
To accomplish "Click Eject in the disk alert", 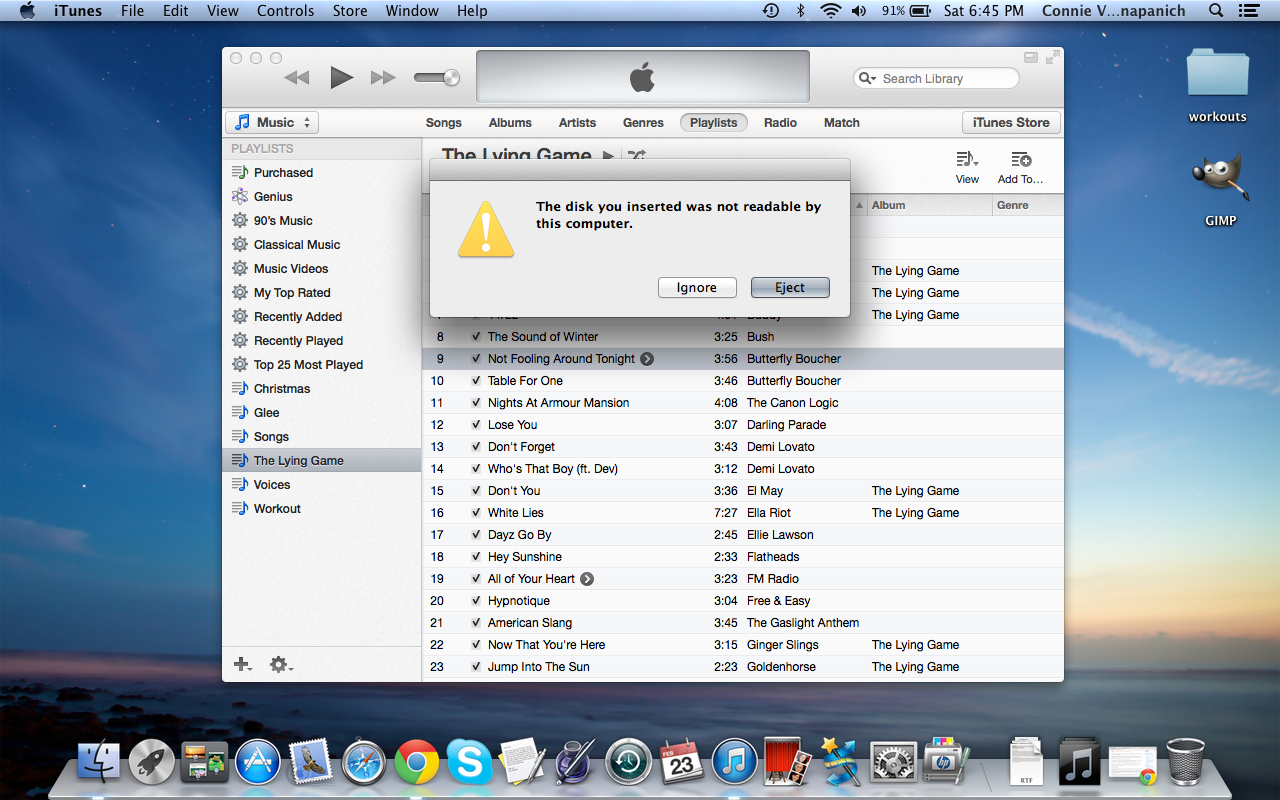I will click(x=790, y=288).
